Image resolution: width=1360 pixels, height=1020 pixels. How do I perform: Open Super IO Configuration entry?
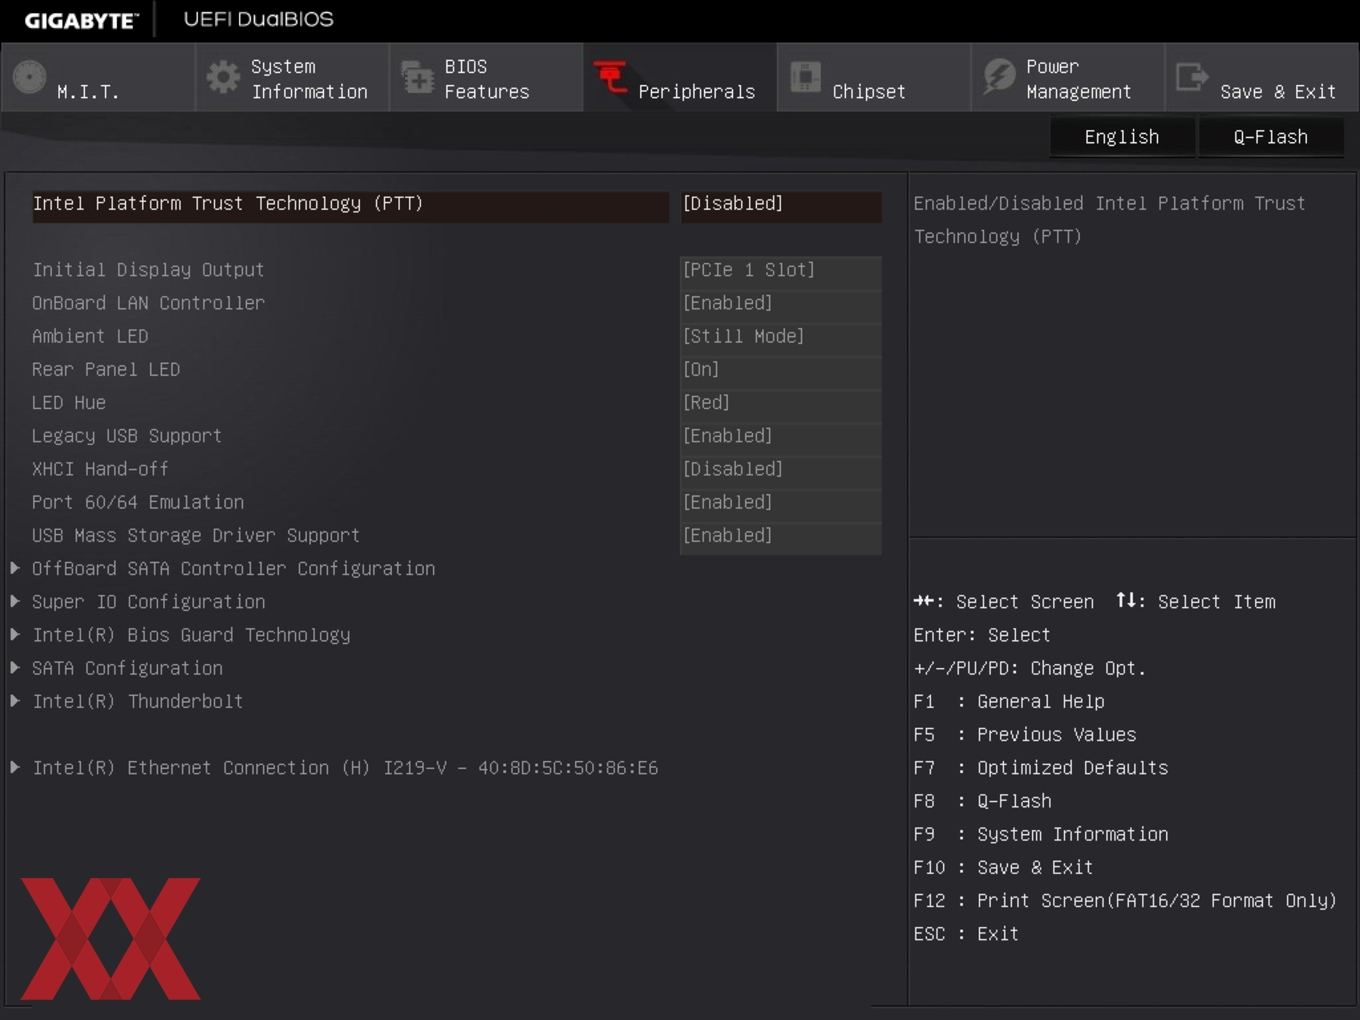149,601
